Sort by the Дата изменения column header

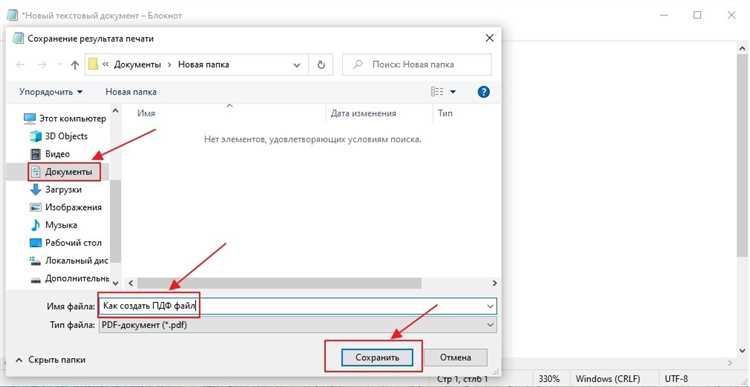363,114
